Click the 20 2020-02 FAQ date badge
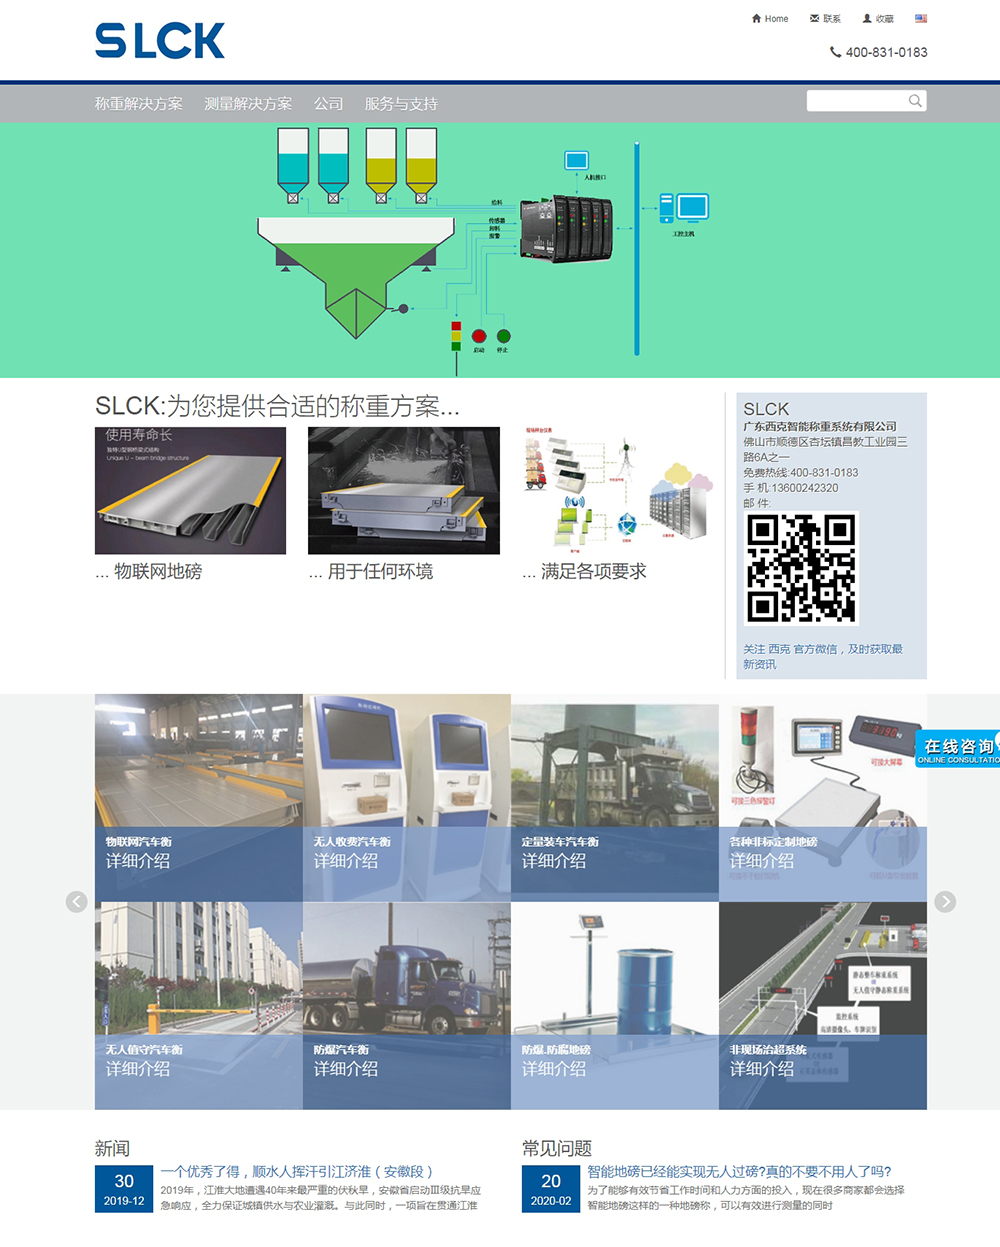Screen dimensions: 1000x1247 pyautogui.click(x=551, y=1189)
